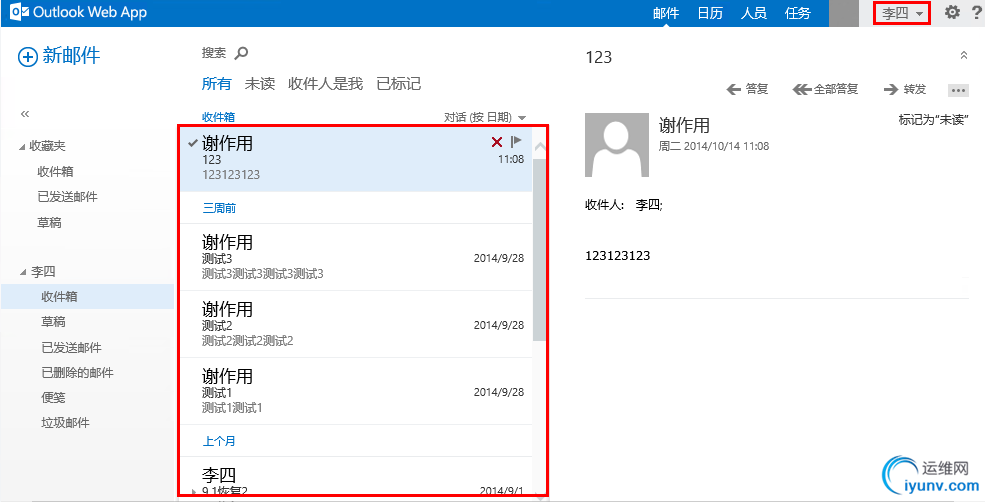Image resolution: width=985 pixels, height=502 pixels.
Task: Toggle checkmark on 123 message
Action: click(x=193, y=143)
